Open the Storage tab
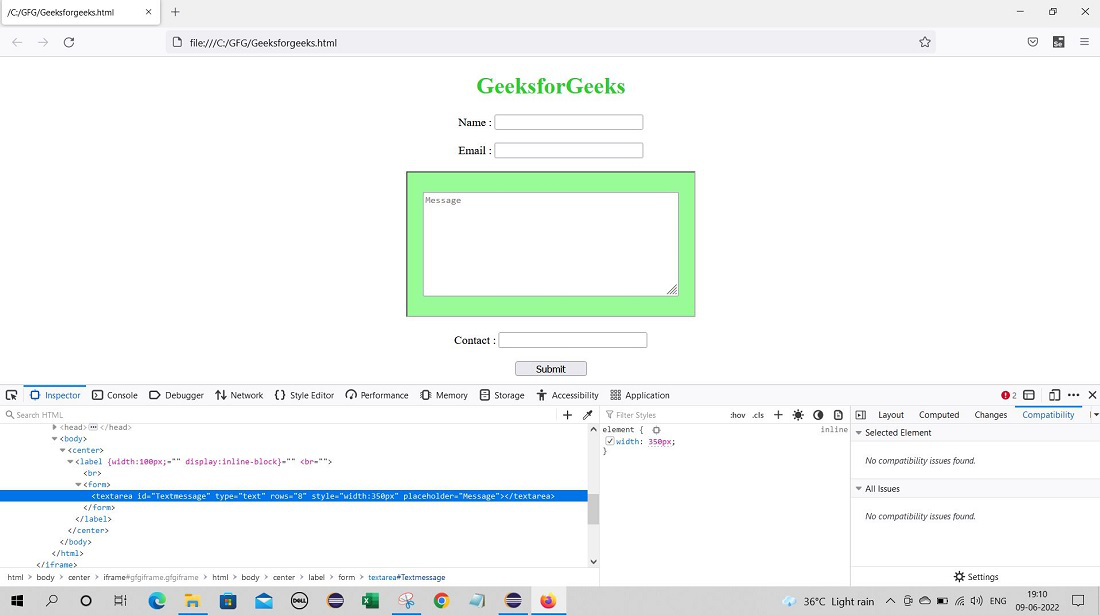 coord(502,396)
